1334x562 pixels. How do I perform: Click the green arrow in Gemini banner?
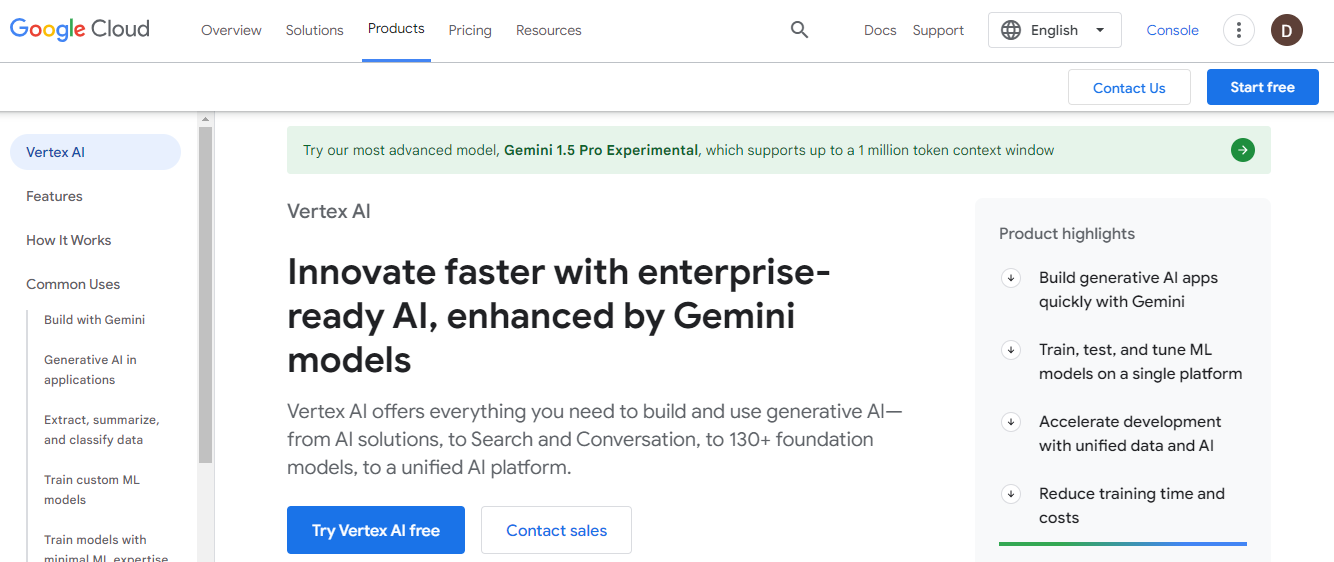(x=1243, y=150)
